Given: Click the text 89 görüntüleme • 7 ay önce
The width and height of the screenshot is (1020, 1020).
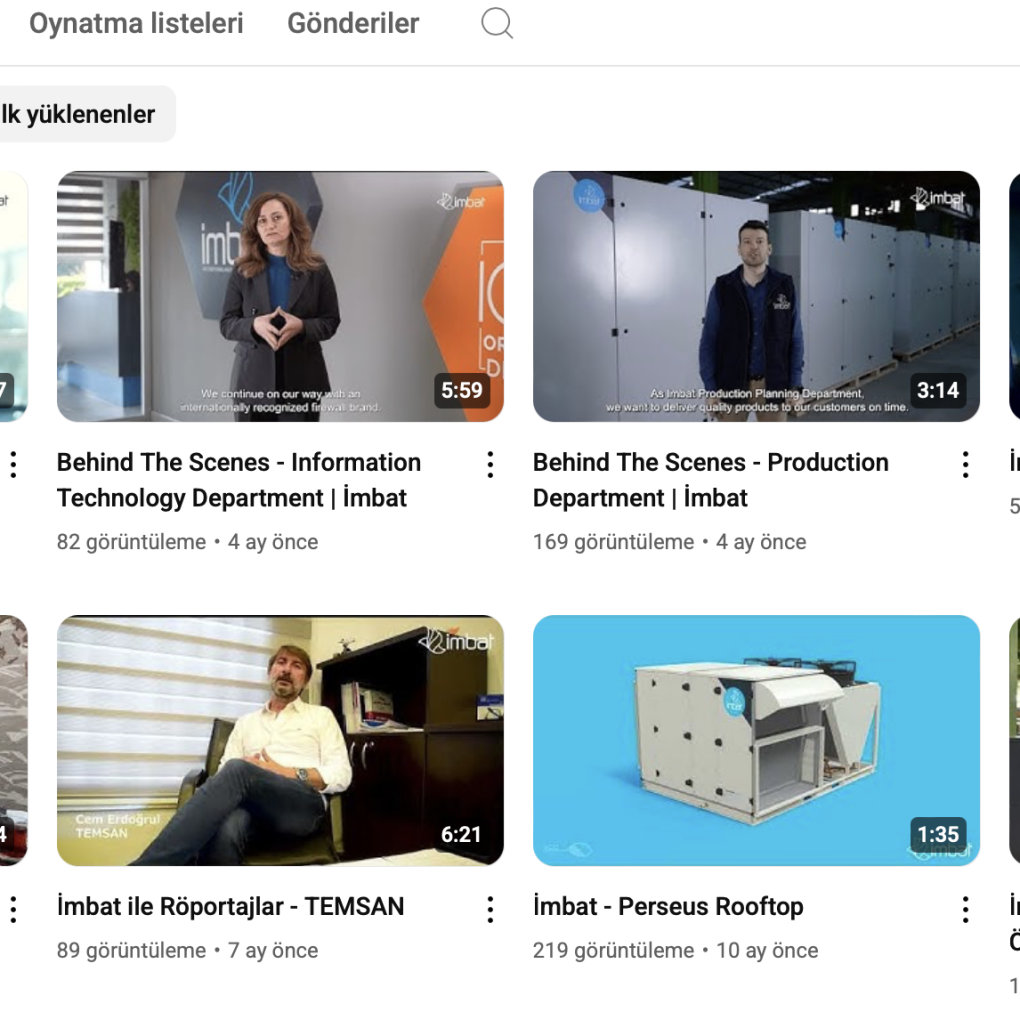Looking at the screenshot, I should (187, 950).
